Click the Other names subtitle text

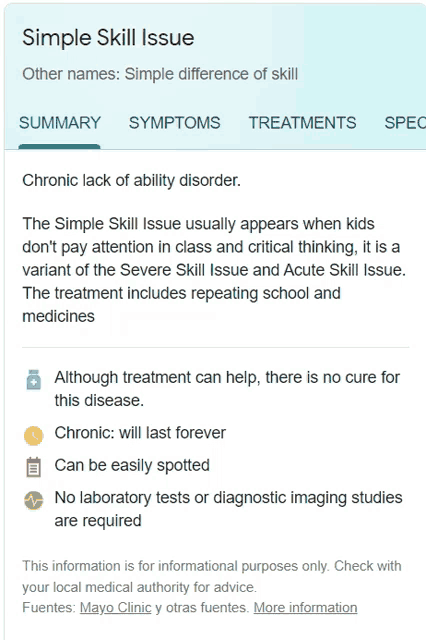(160, 74)
